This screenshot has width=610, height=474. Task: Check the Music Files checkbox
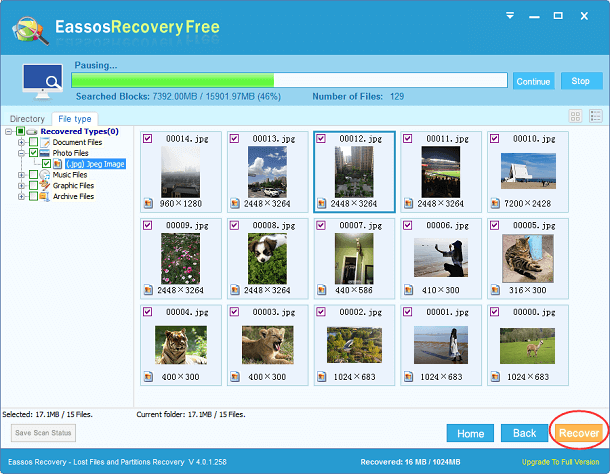(33, 175)
